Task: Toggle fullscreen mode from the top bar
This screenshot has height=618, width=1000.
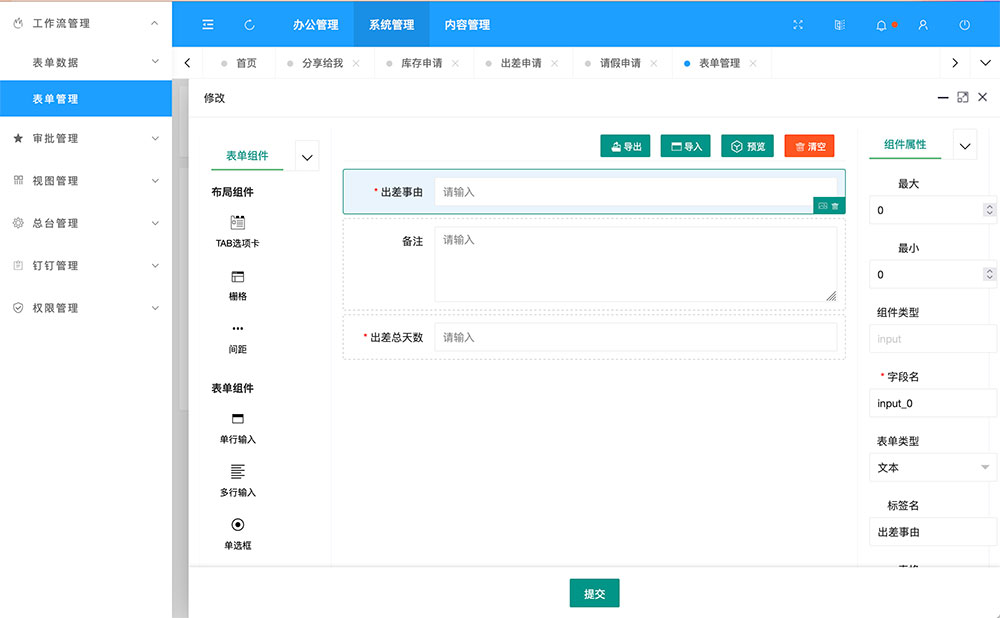Action: click(x=798, y=25)
